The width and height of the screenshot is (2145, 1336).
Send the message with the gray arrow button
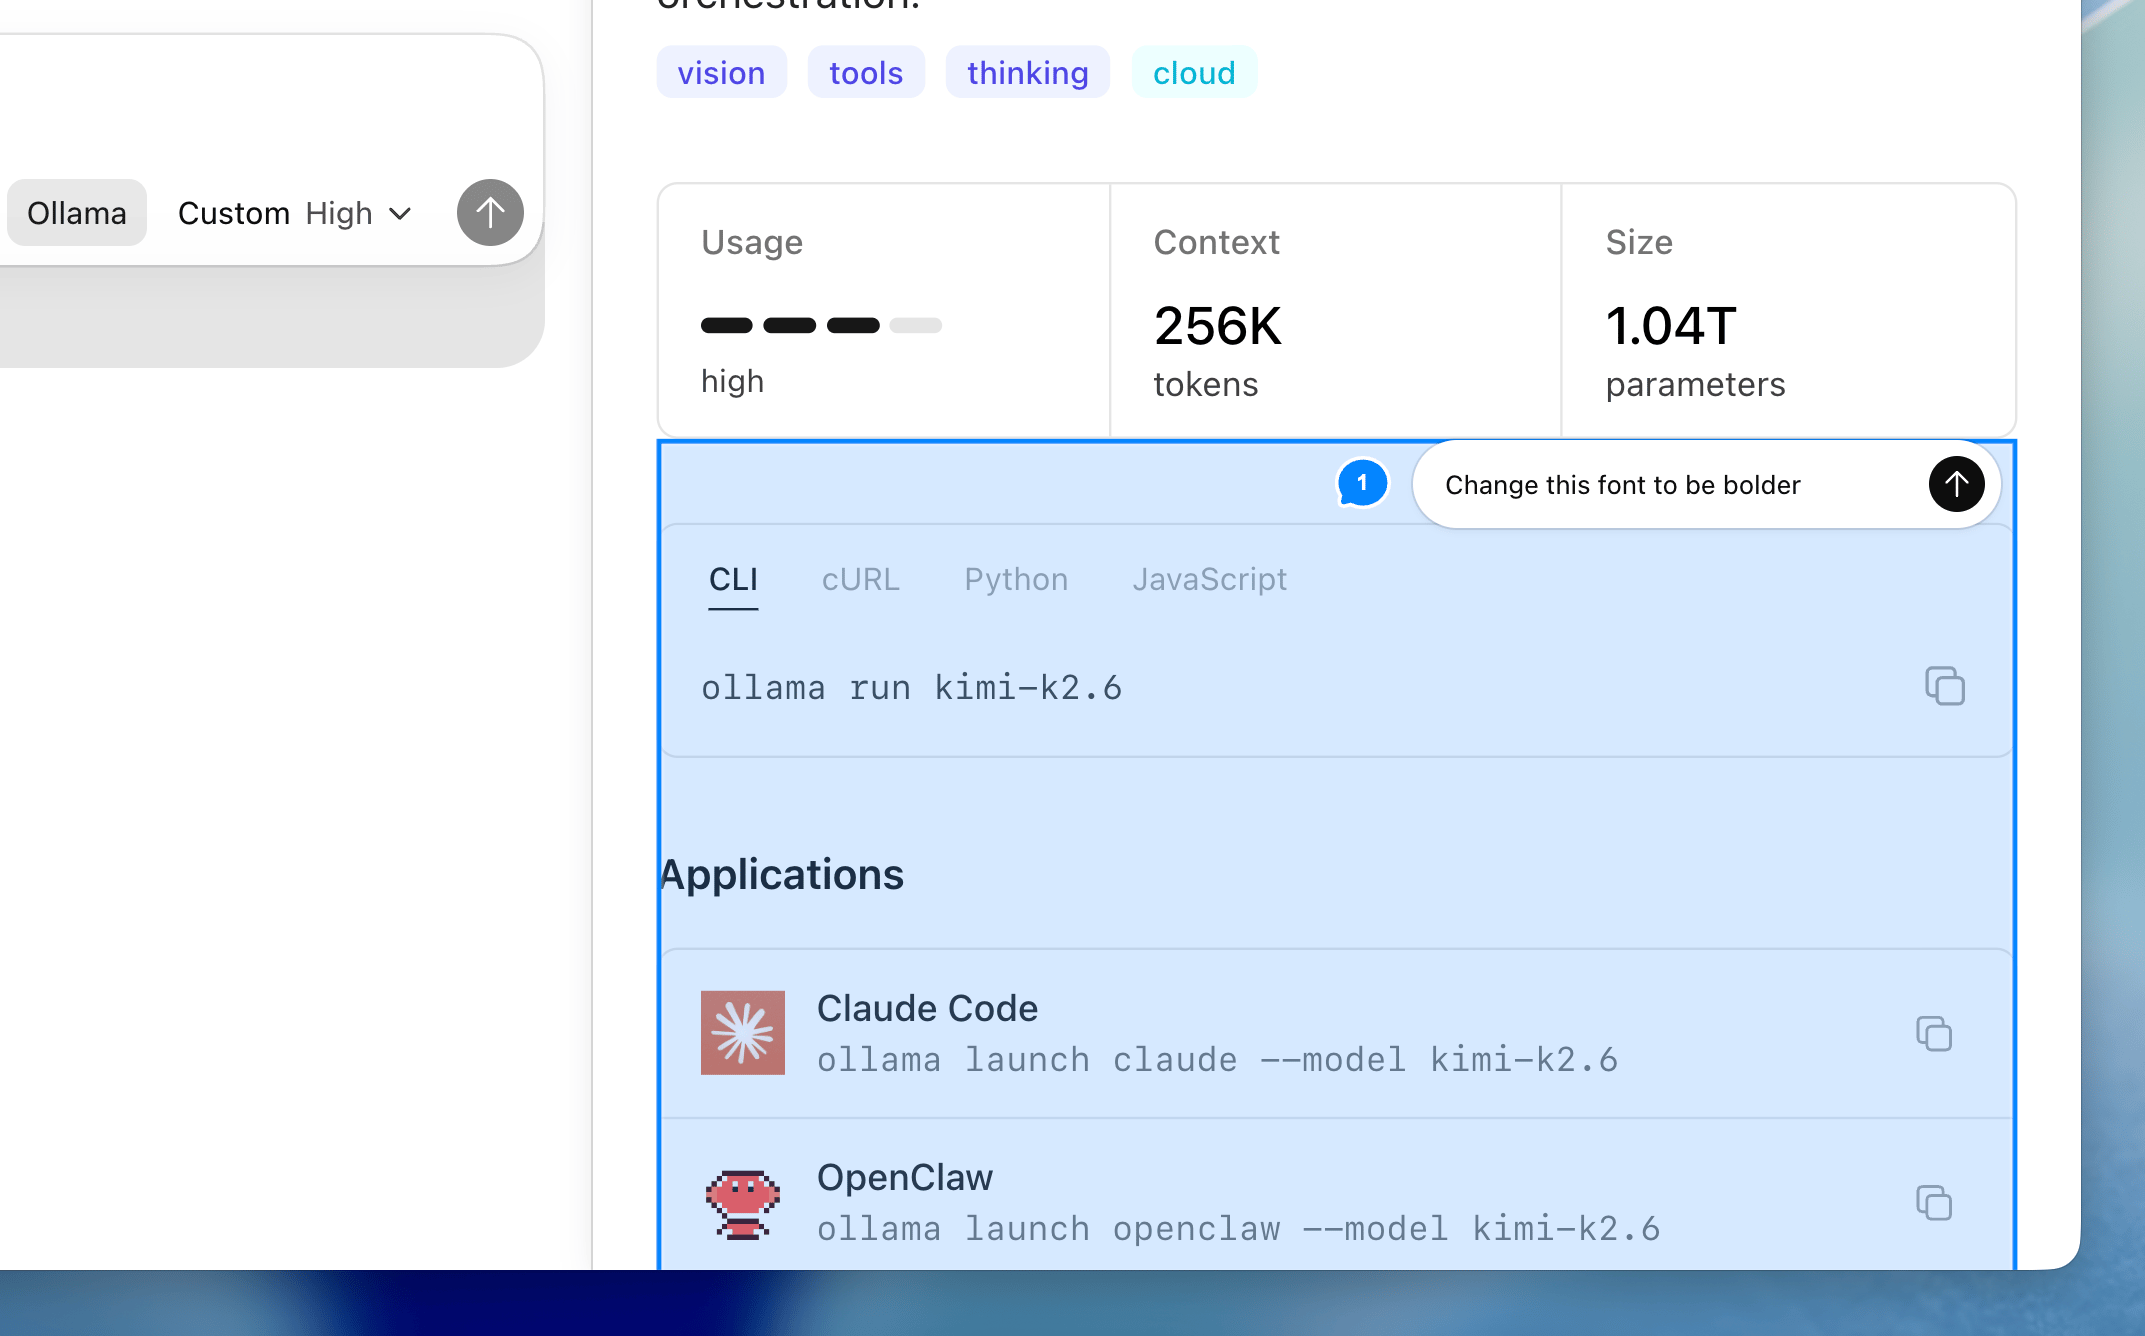tap(490, 213)
